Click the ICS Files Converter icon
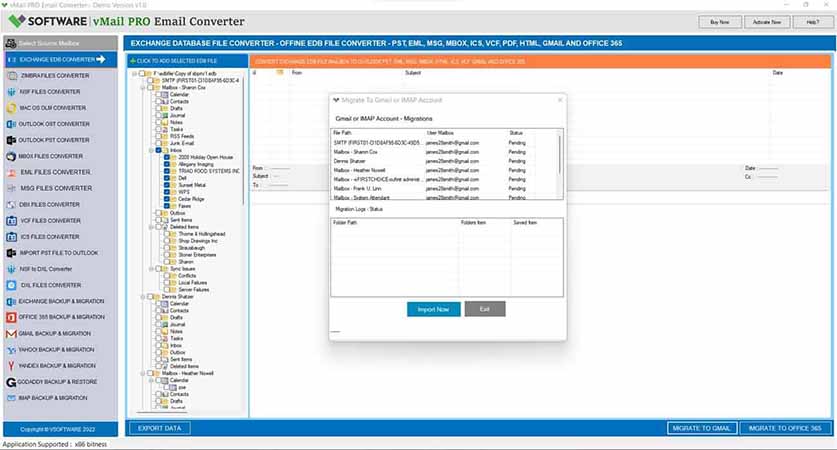 [x=12, y=236]
